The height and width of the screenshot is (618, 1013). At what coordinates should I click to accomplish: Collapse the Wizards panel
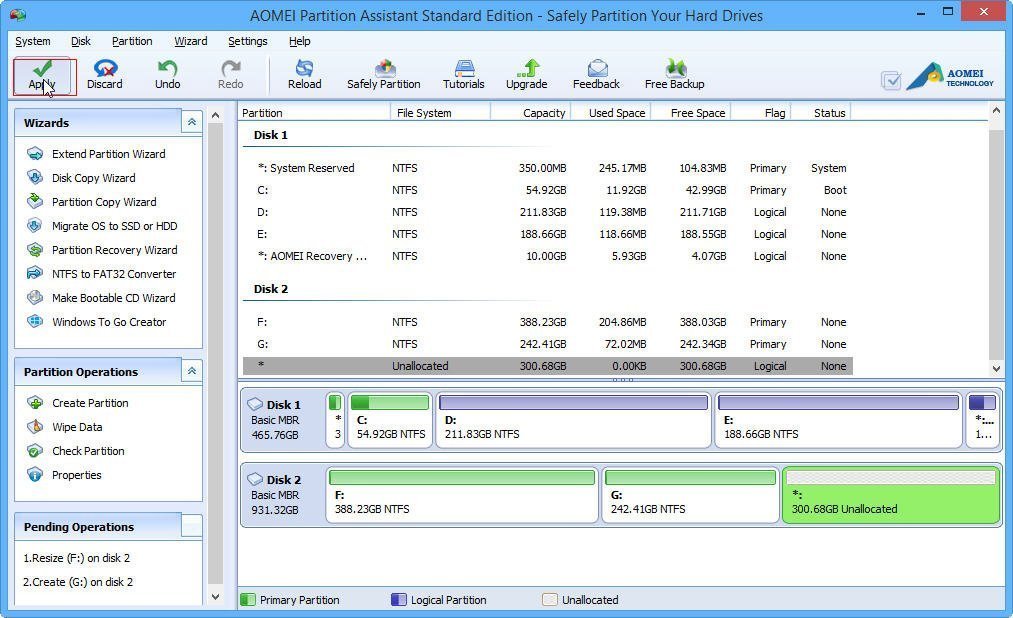(192, 122)
